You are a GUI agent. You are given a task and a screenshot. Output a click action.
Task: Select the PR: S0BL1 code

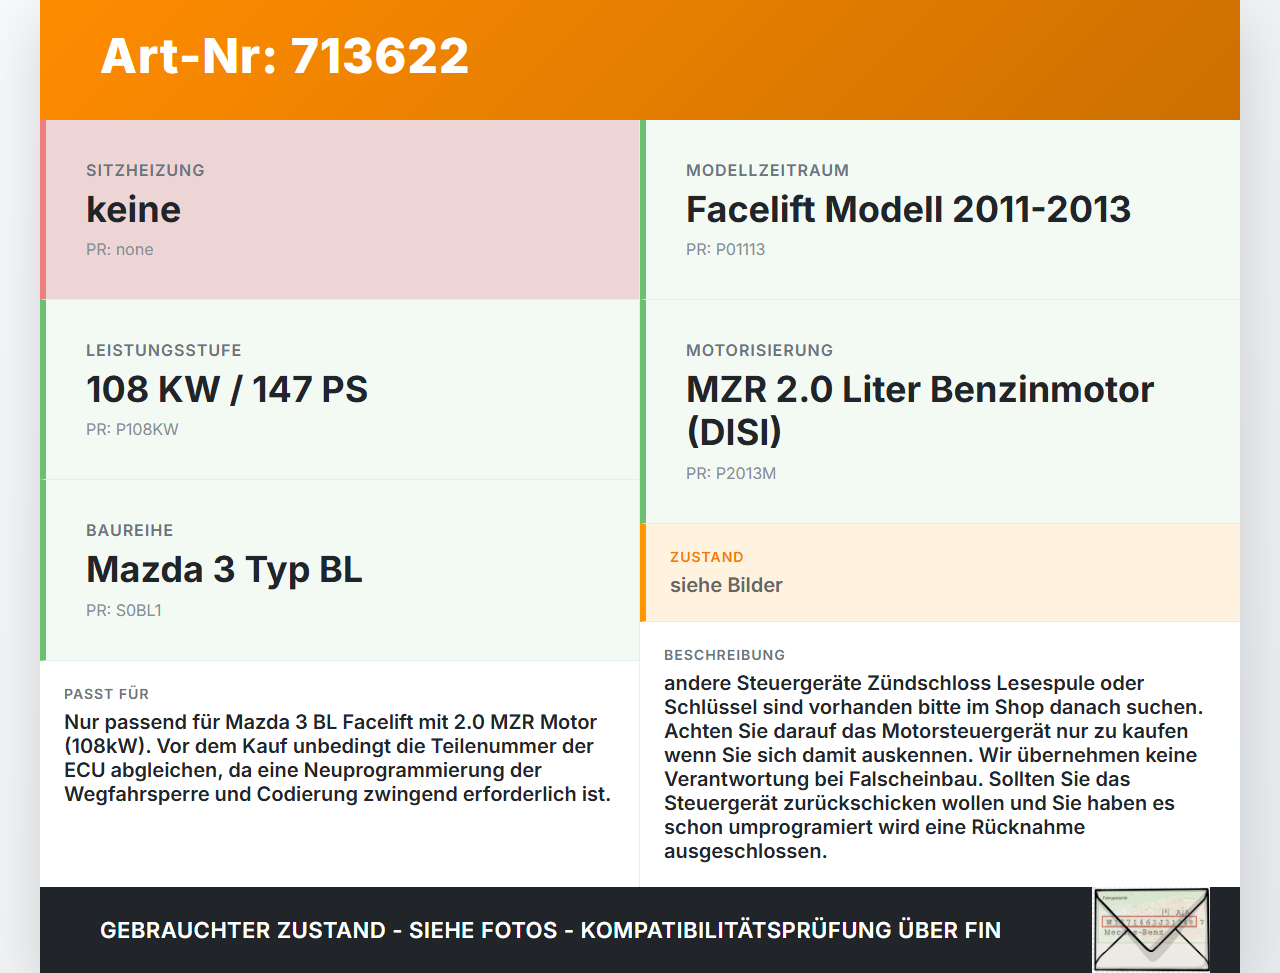pos(124,611)
